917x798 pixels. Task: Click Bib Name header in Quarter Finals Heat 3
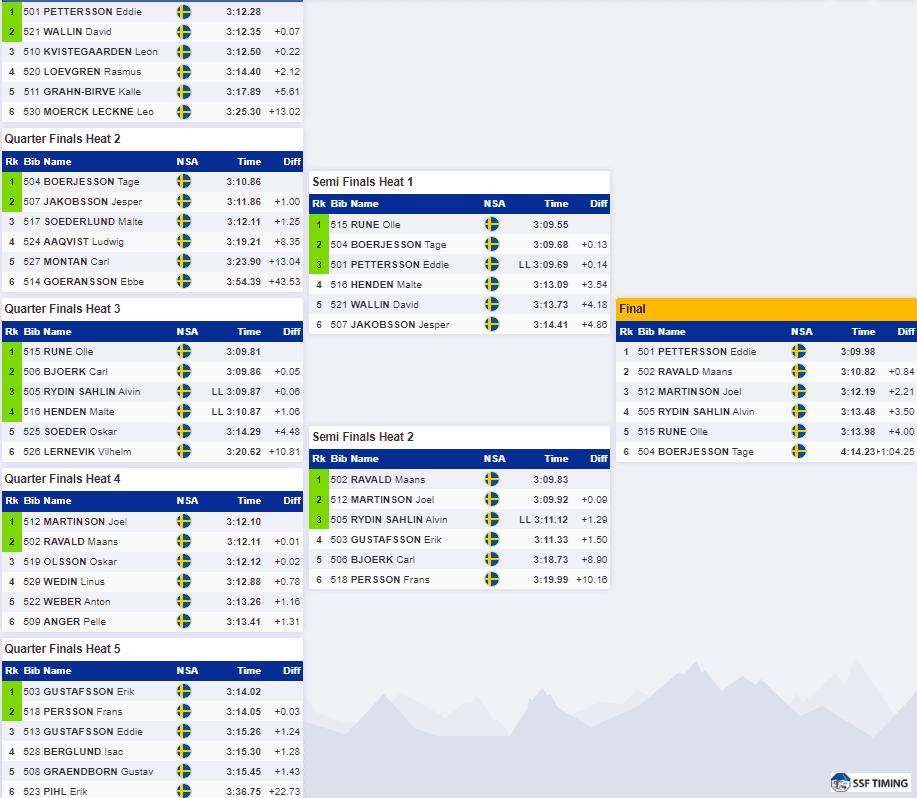click(x=47, y=331)
